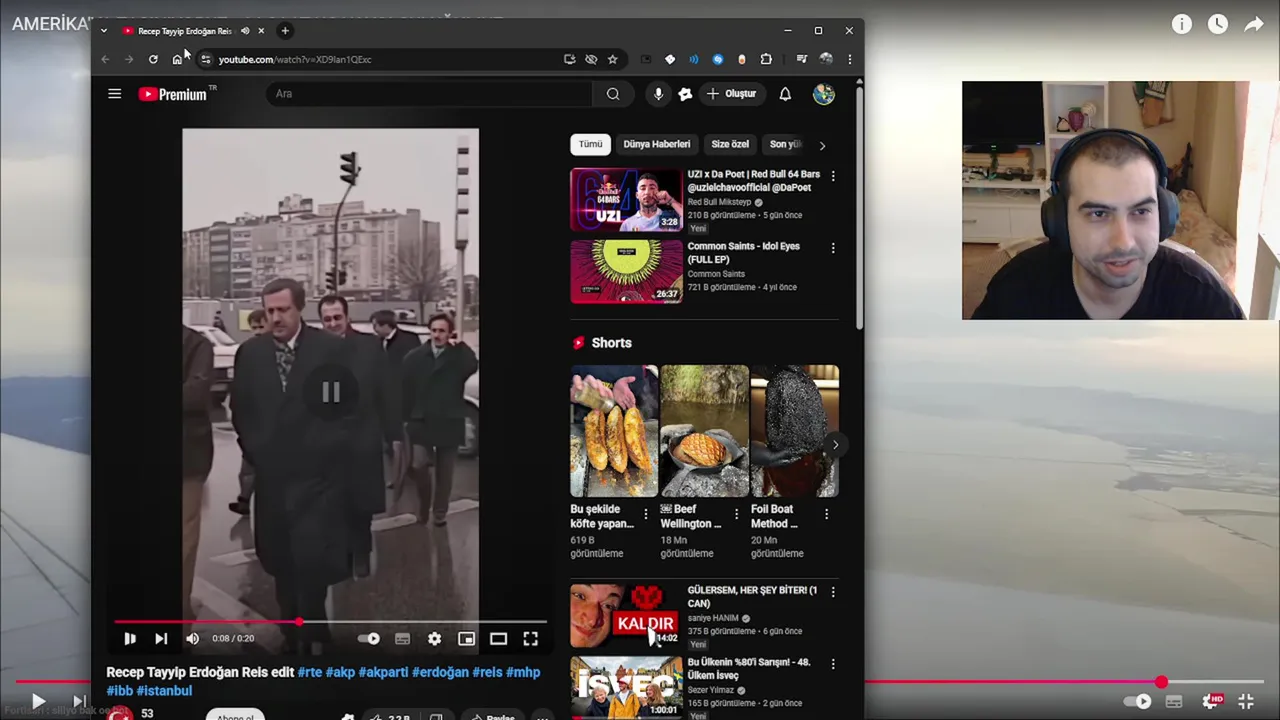The image size is (1280, 720).
Task: Bookmark this page with the star
Action: click(612, 59)
